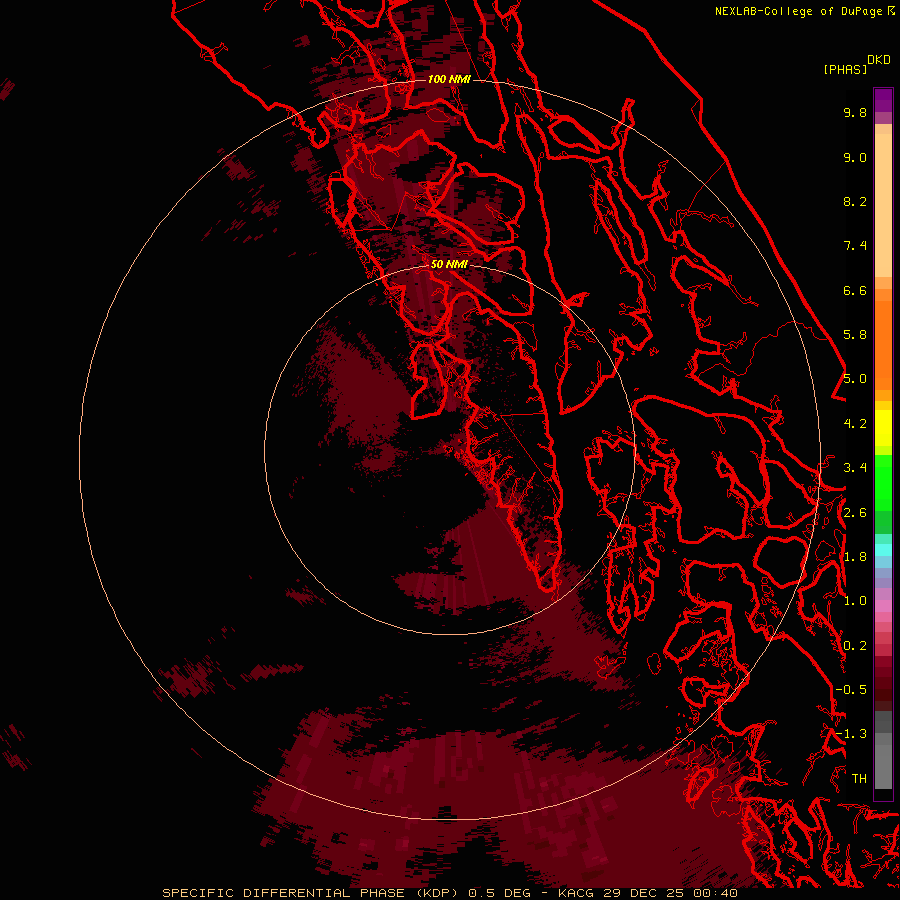Click the SPECIFIC DIFFERENTIAL PHASE (KDP) title text
Viewport: 900px width, 900px height.
pos(312,893)
